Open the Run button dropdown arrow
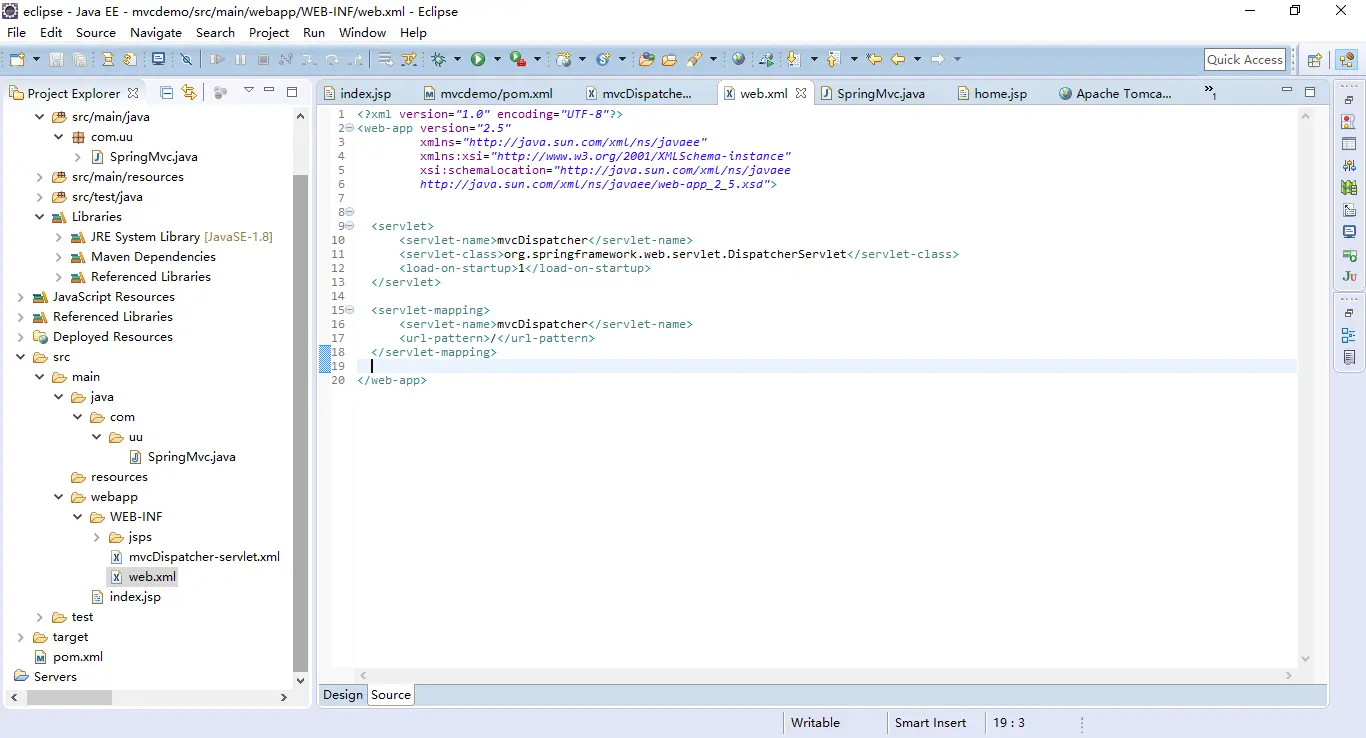The width and height of the screenshot is (1366, 738). coord(496,60)
